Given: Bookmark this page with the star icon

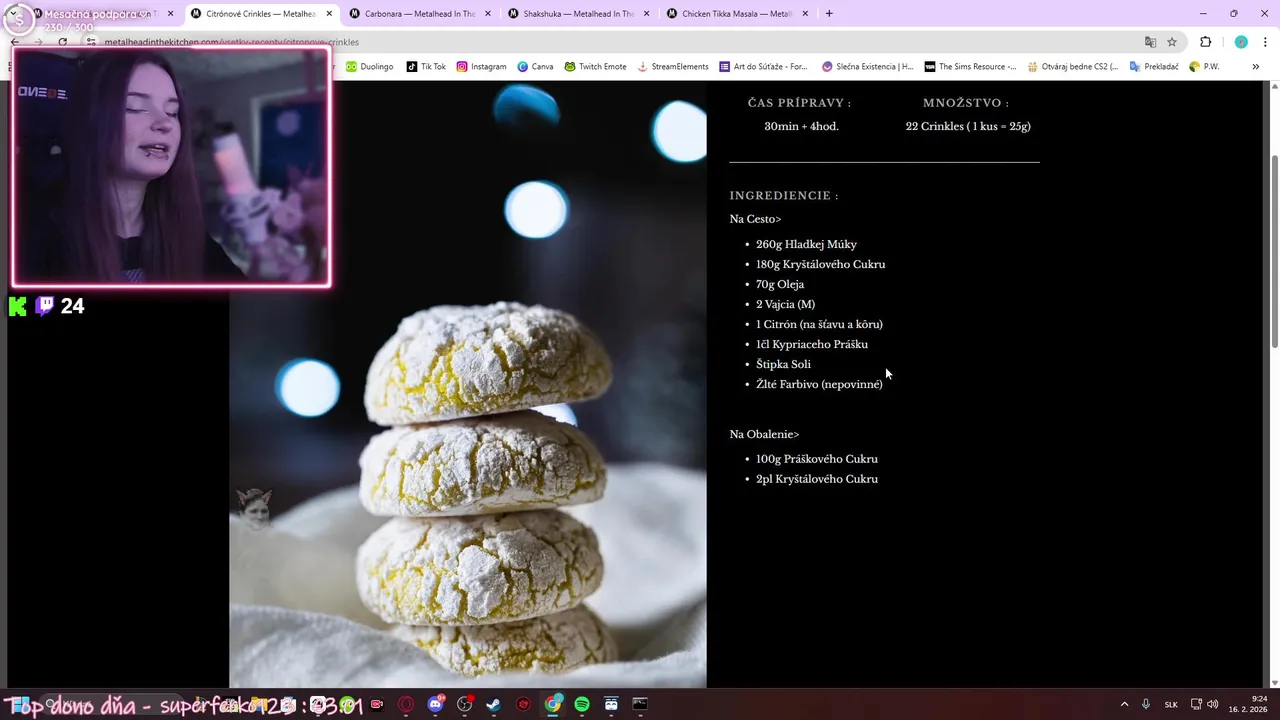Looking at the screenshot, I should coord(1172,42).
